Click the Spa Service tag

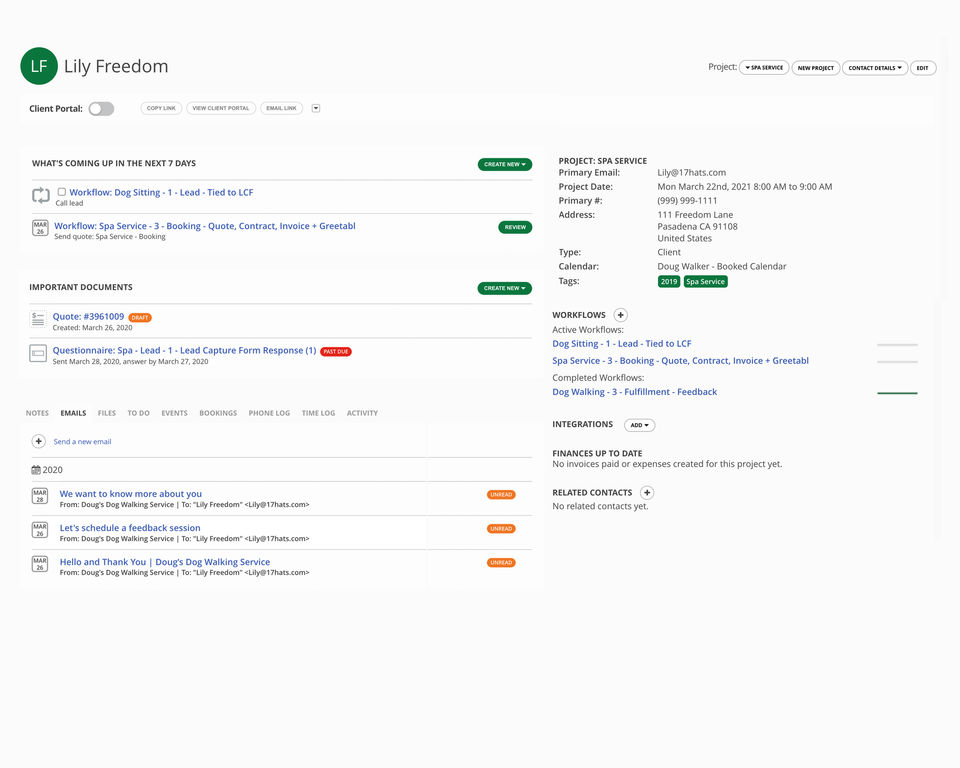click(x=706, y=282)
